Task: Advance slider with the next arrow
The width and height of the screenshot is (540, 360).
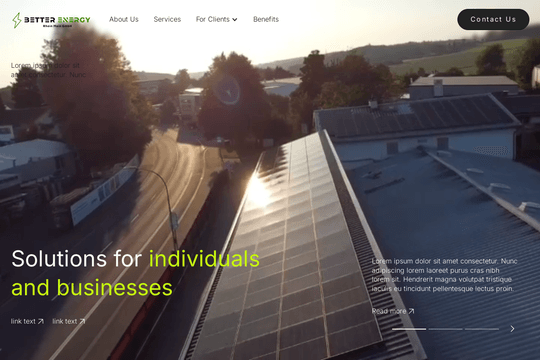Action: click(512, 329)
